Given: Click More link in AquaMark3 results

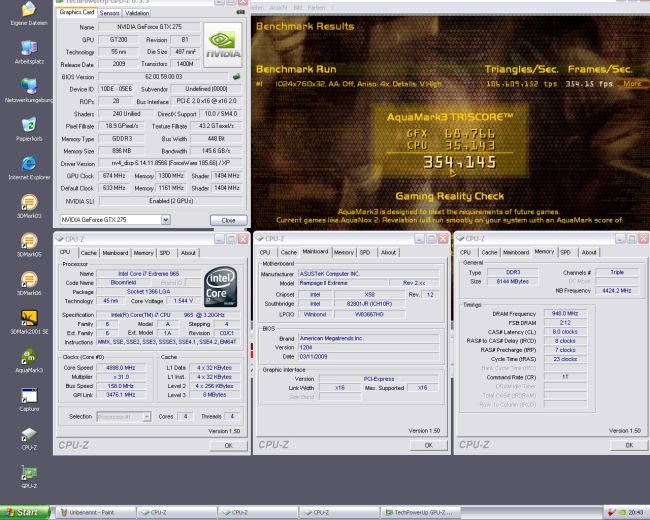Looking at the screenshot, I should click(x=633, y=83).
